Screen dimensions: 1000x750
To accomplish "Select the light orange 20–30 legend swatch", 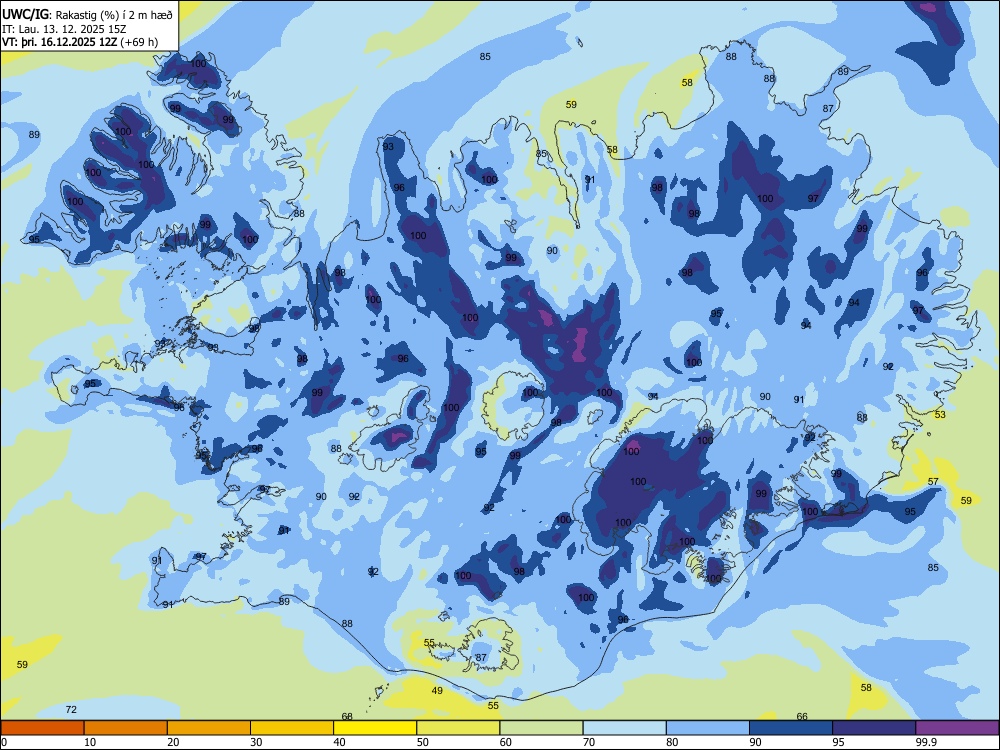I will (x=209, y=728).
